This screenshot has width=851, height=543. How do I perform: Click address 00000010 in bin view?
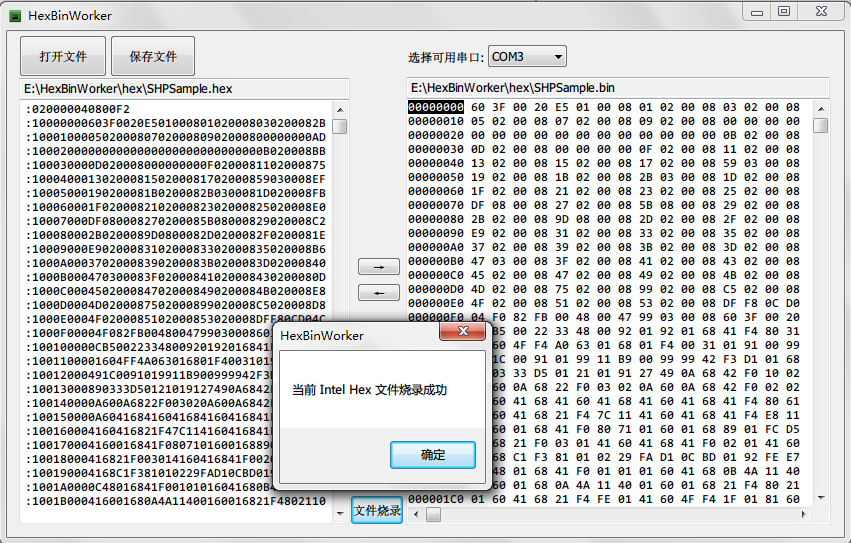tap(436, 121)
